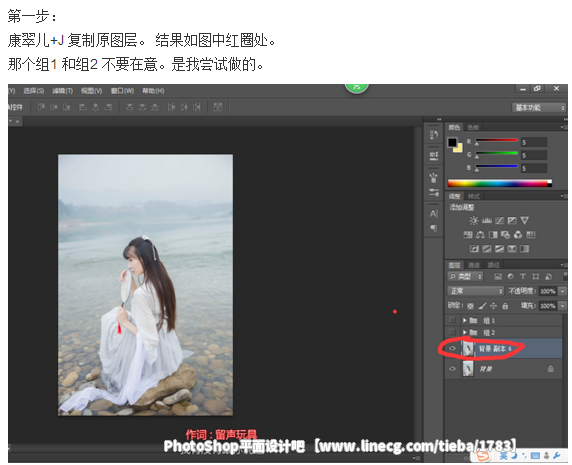Add a Channel Mixer adjustment
This screenshot has height=465, width=572.
[x=518, y=235]
